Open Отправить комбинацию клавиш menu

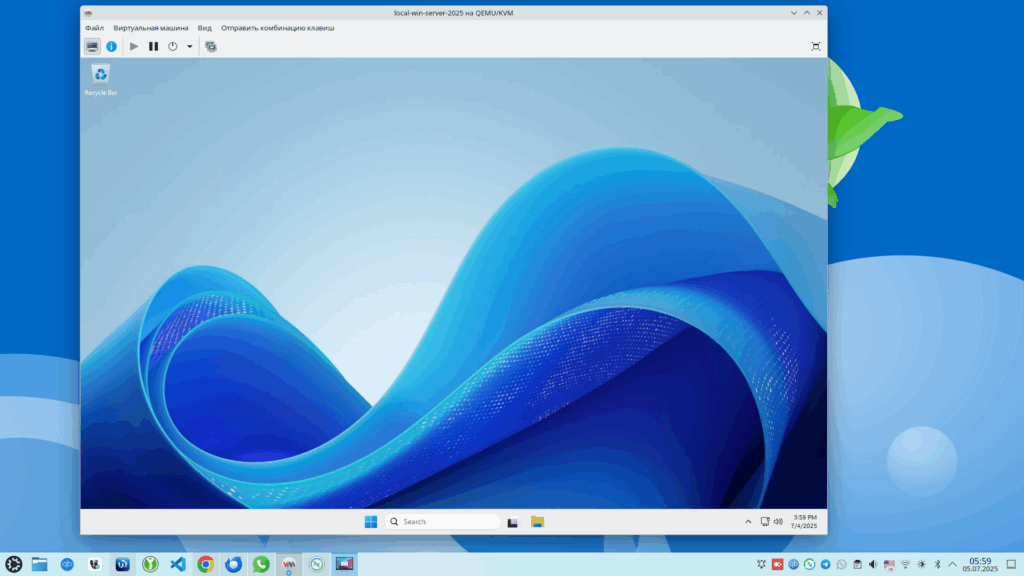277,28
